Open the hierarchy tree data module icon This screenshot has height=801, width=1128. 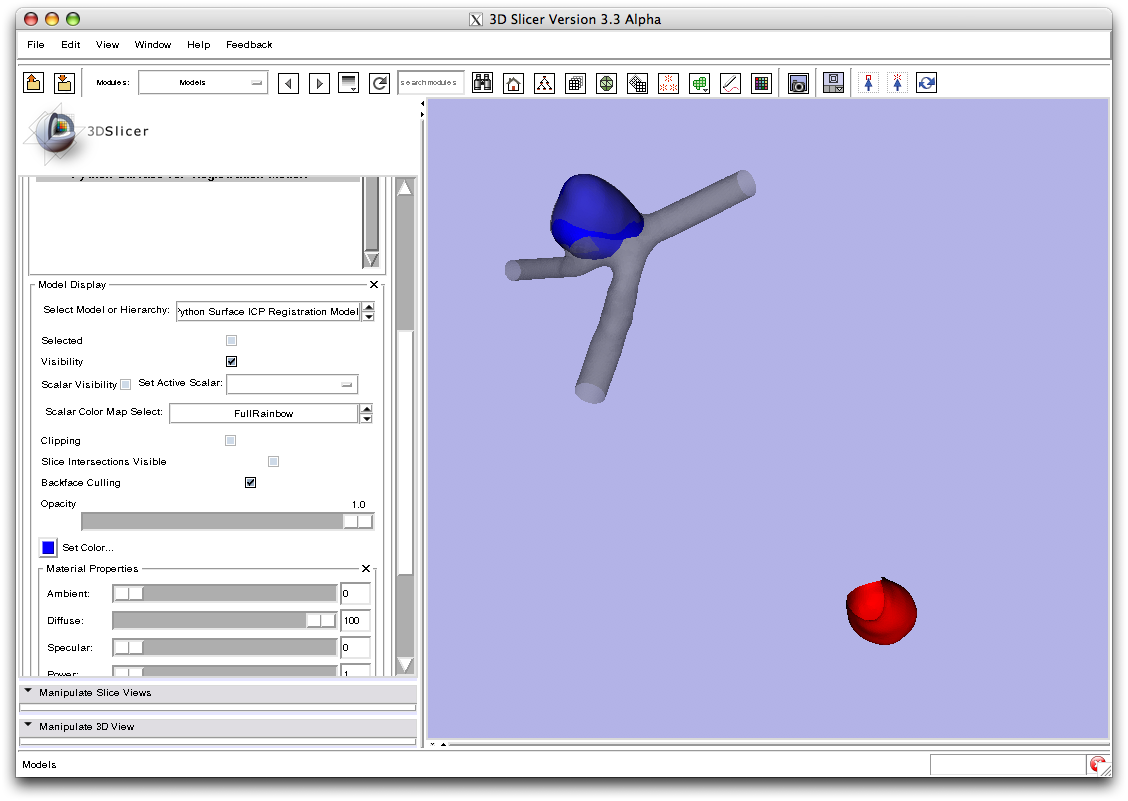(544, 84)
